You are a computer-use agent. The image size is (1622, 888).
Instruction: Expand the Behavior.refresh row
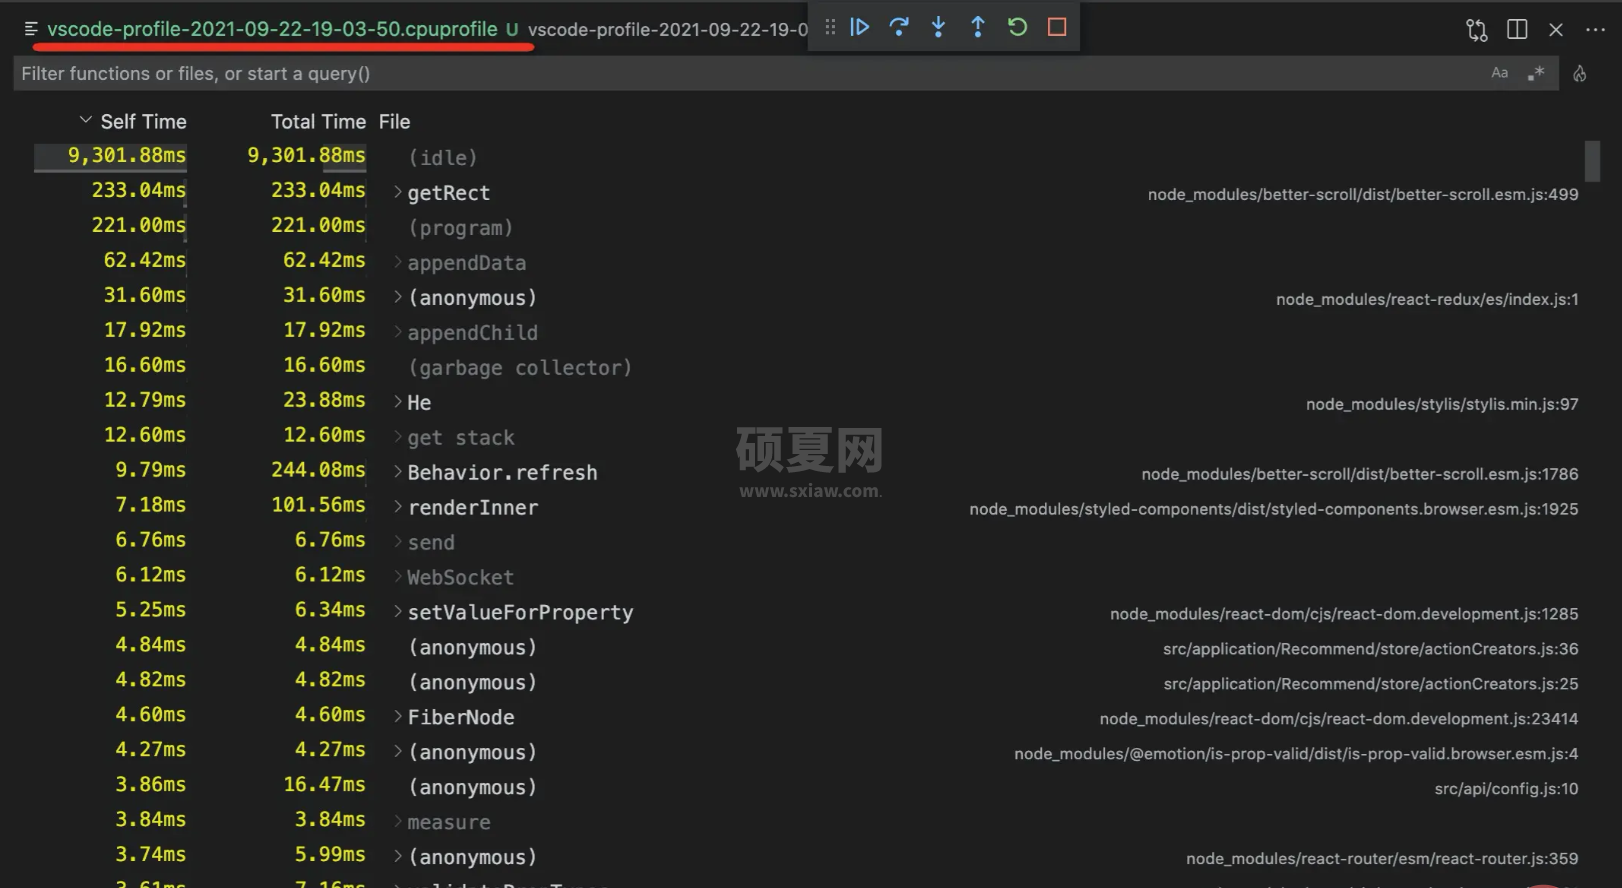pos(398,472)
